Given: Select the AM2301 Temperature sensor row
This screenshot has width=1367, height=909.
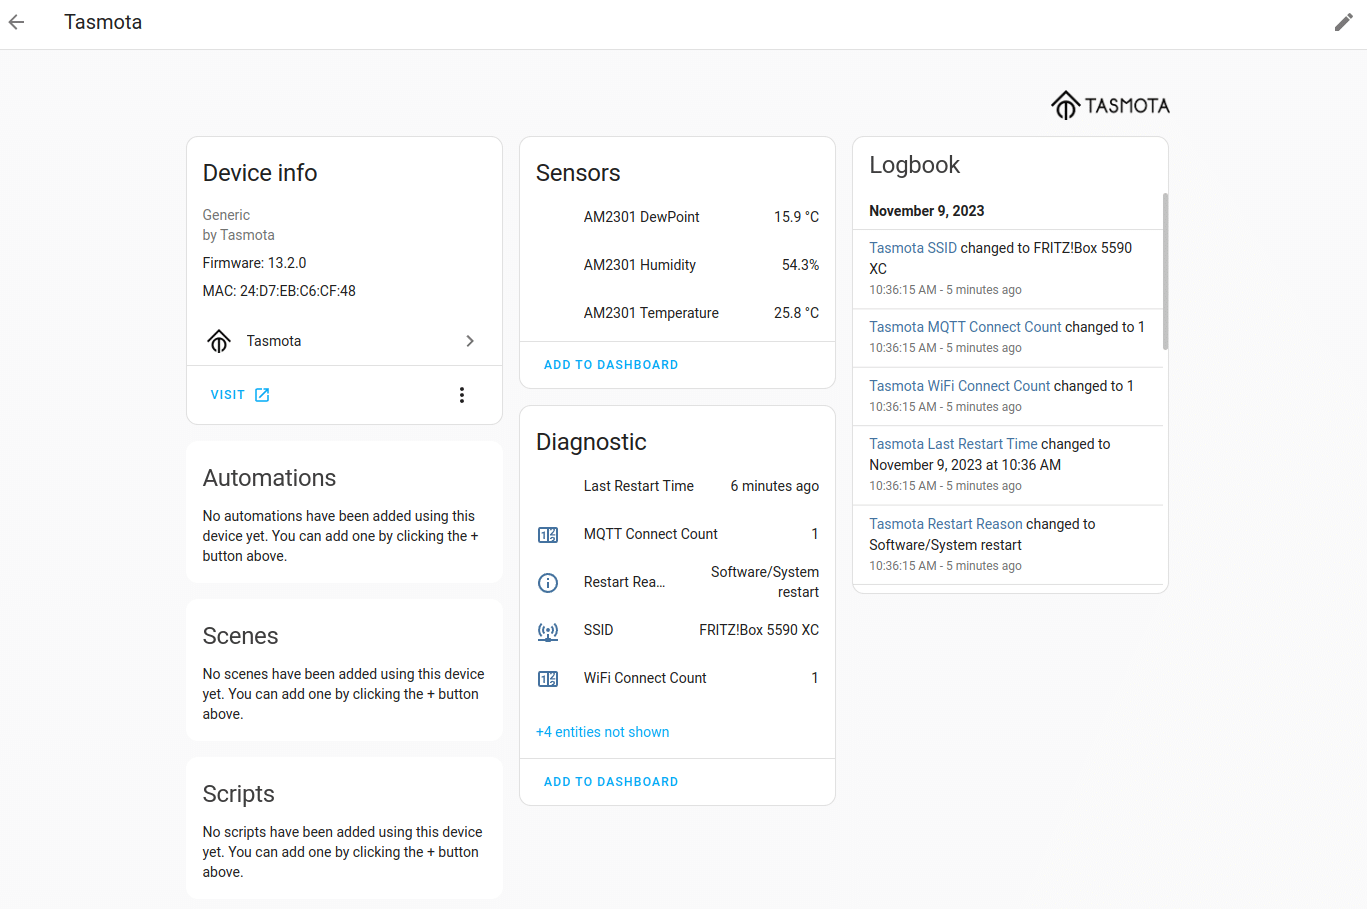Looking at the screenshot, I should coord(677,313).
